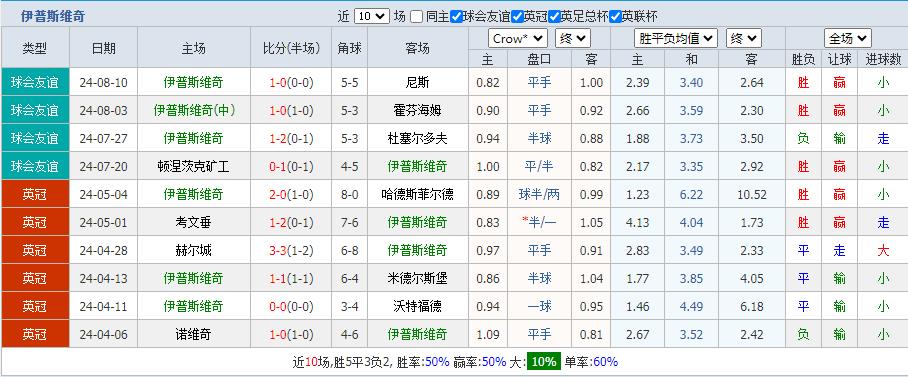Click the 日期 column header
Screen dimensions: 908x377
[x=104, y=48]
